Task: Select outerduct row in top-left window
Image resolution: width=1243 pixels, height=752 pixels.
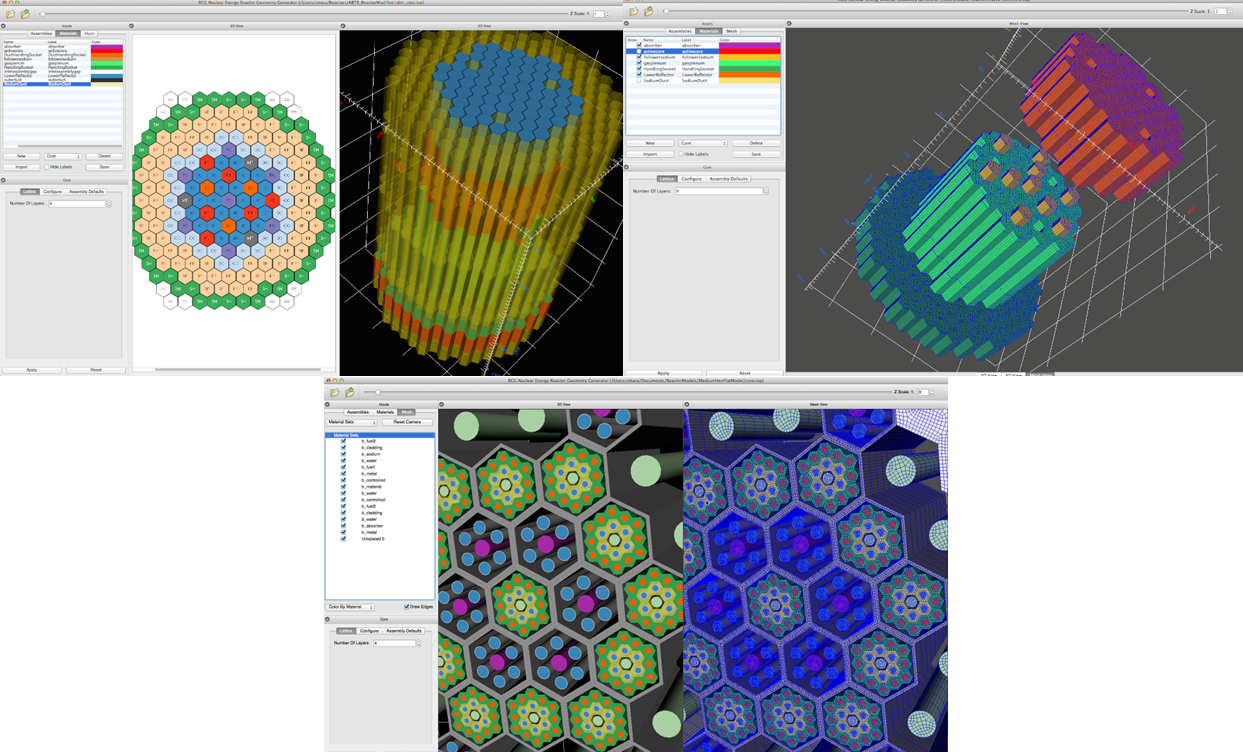Action: (x=63, y=80)
